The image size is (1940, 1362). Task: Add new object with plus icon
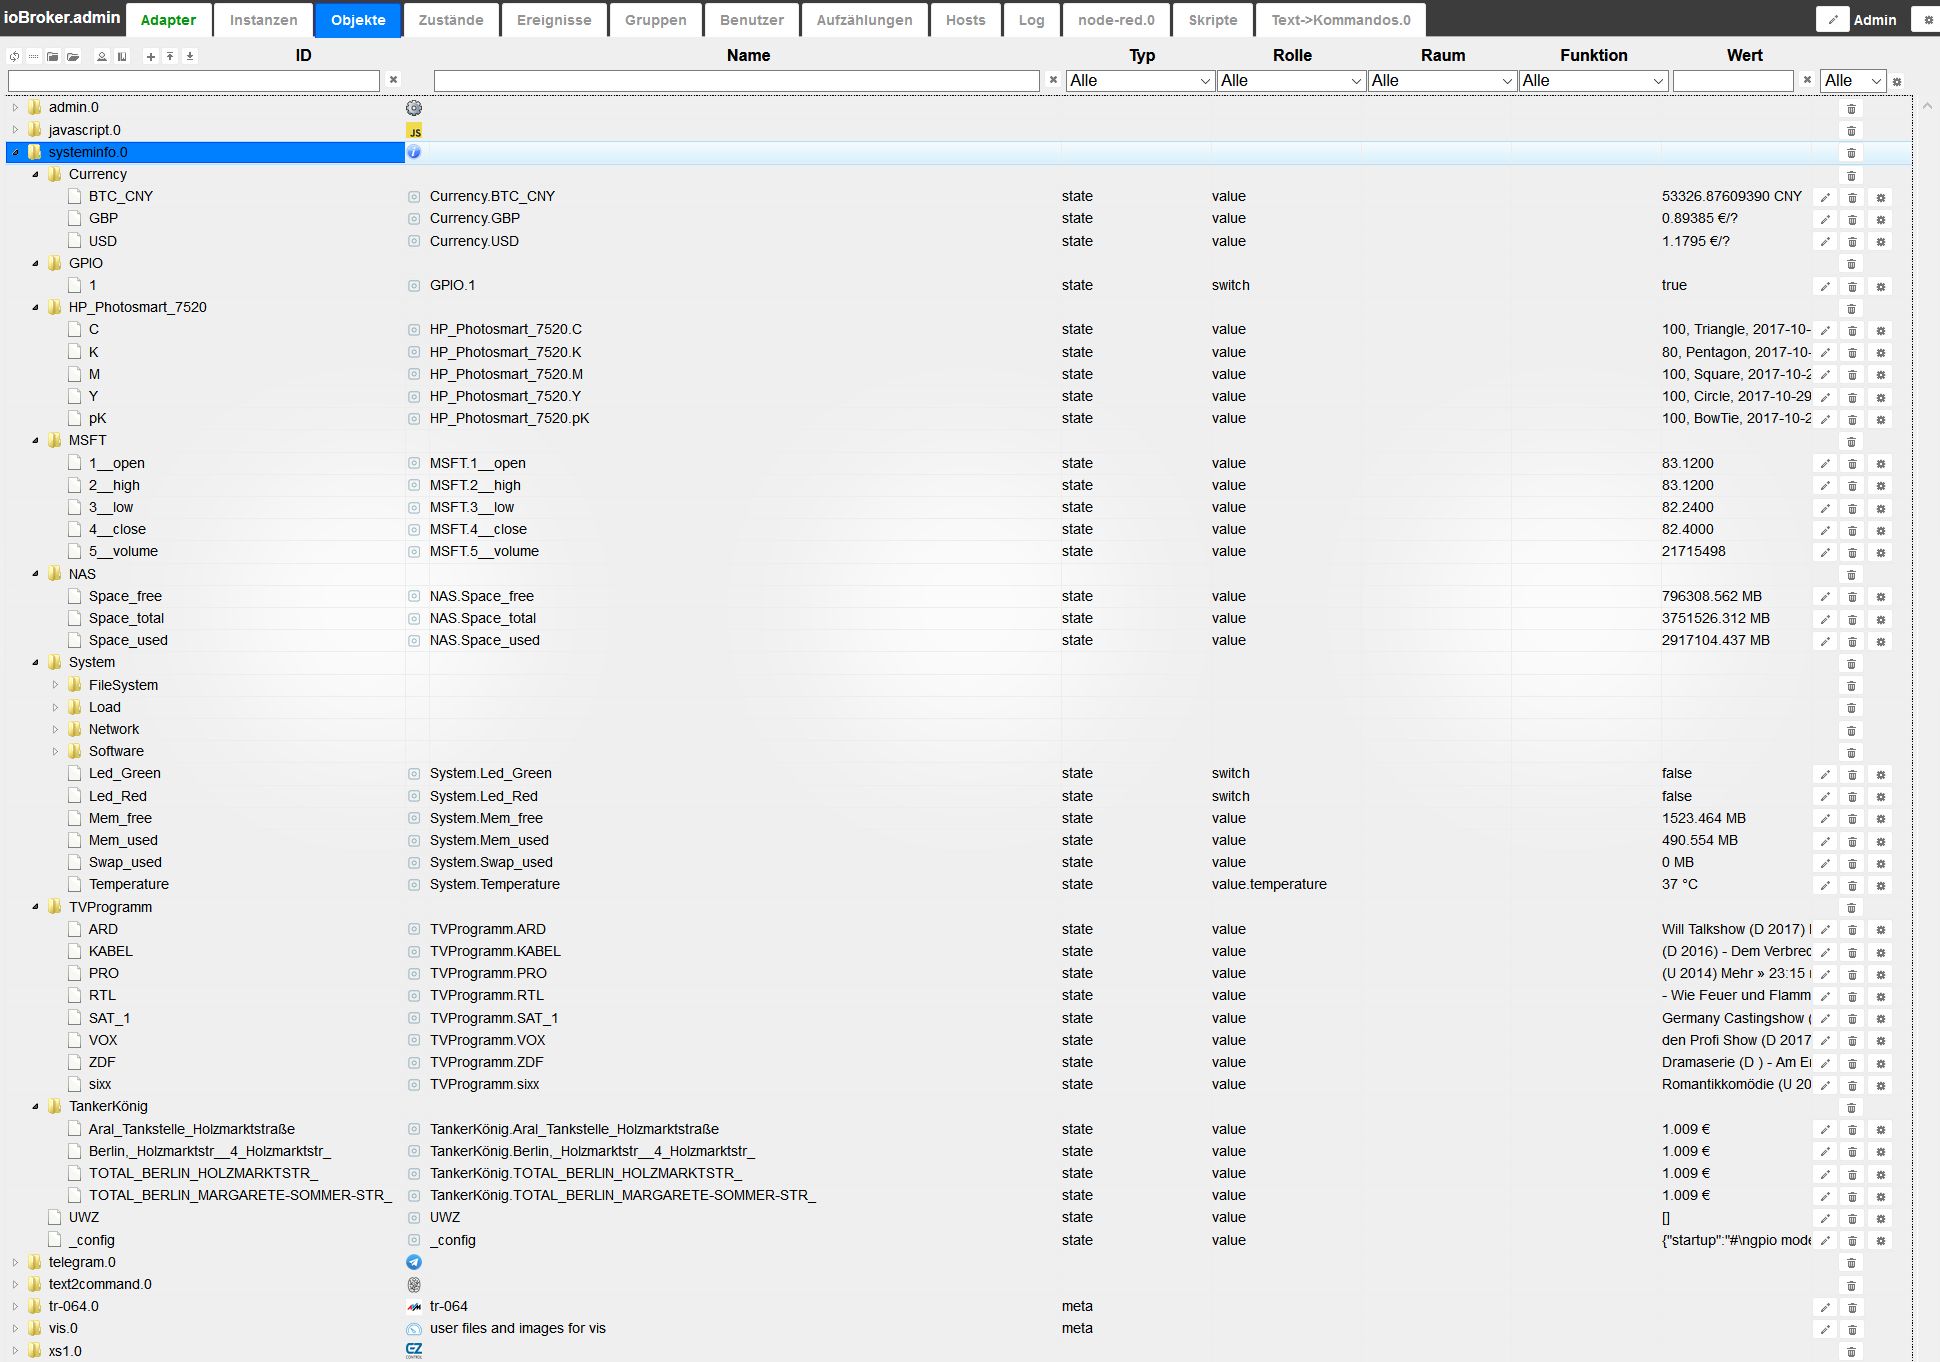click(151, 56)
